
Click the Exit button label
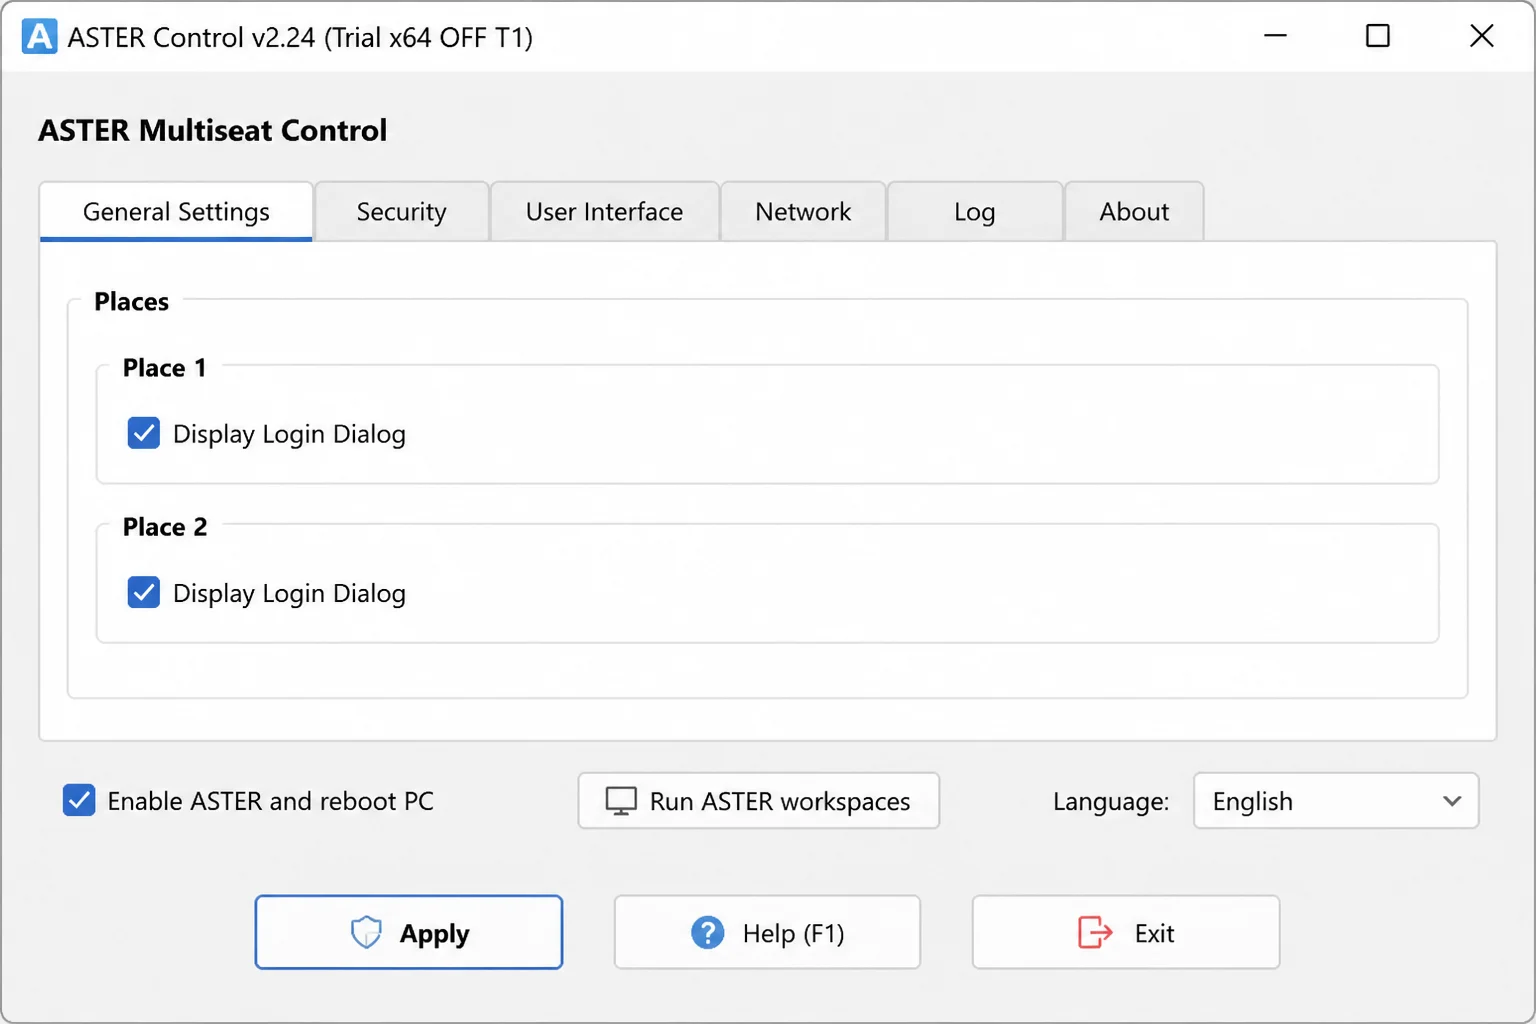pyautogui.click(x=1154, y=934)
